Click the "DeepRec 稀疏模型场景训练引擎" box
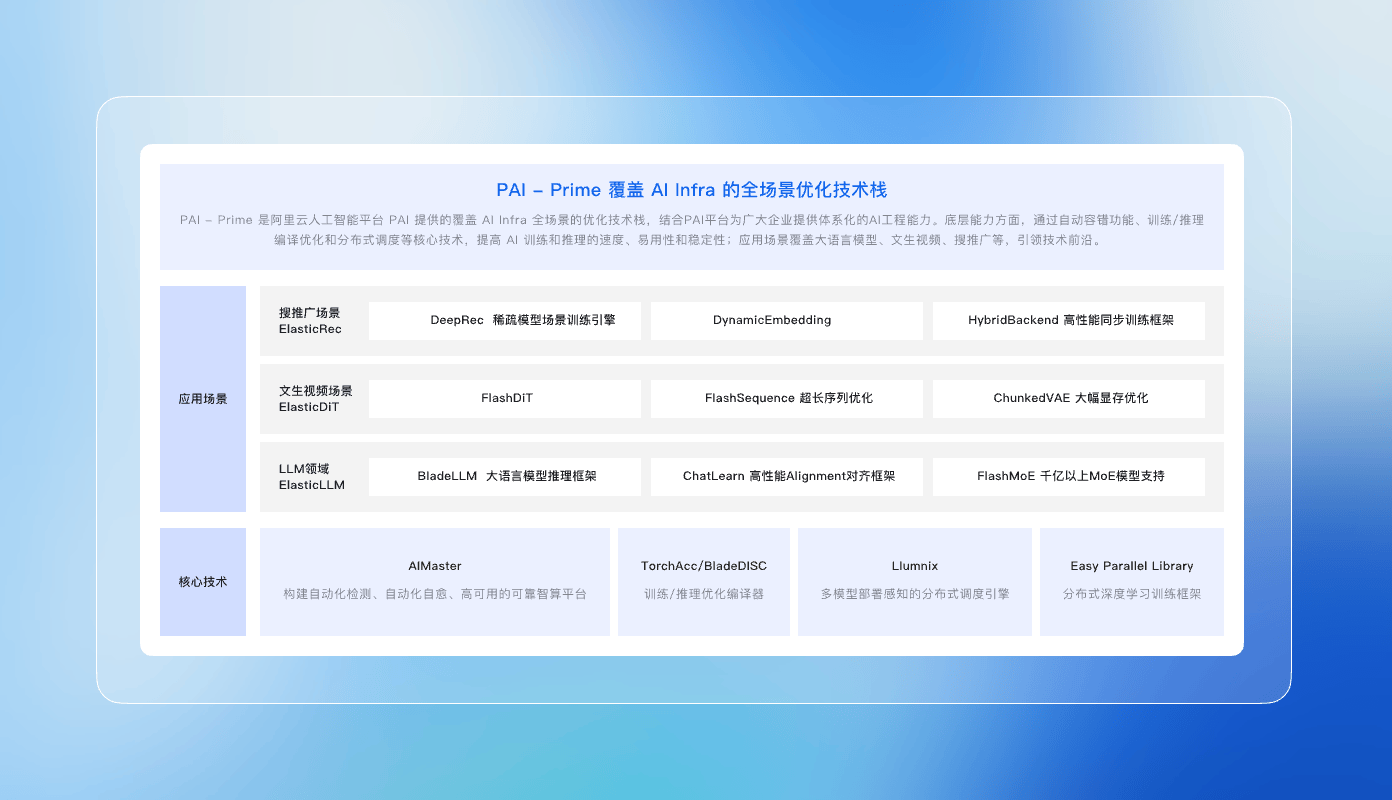 (x=505, y=321)
